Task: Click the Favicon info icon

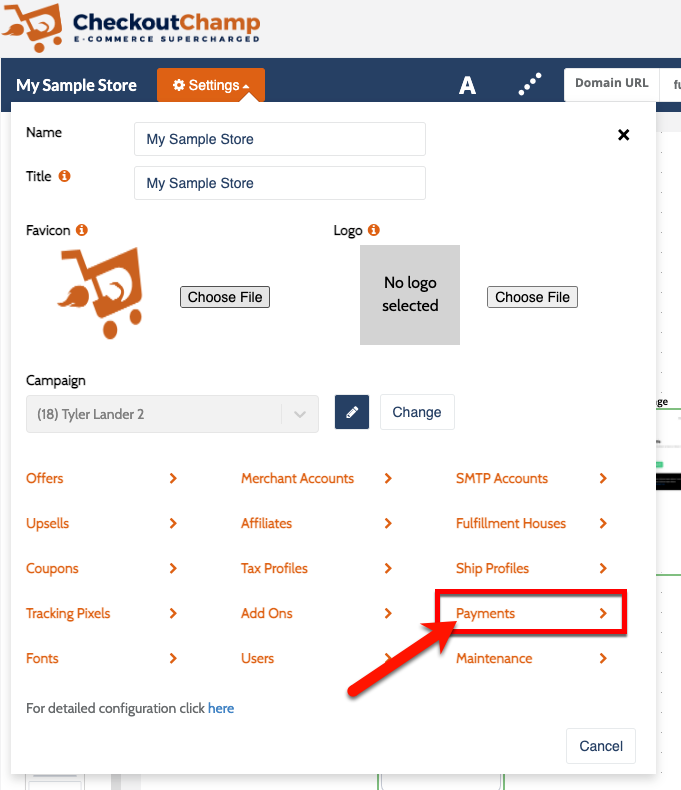Action: point(82,230)
